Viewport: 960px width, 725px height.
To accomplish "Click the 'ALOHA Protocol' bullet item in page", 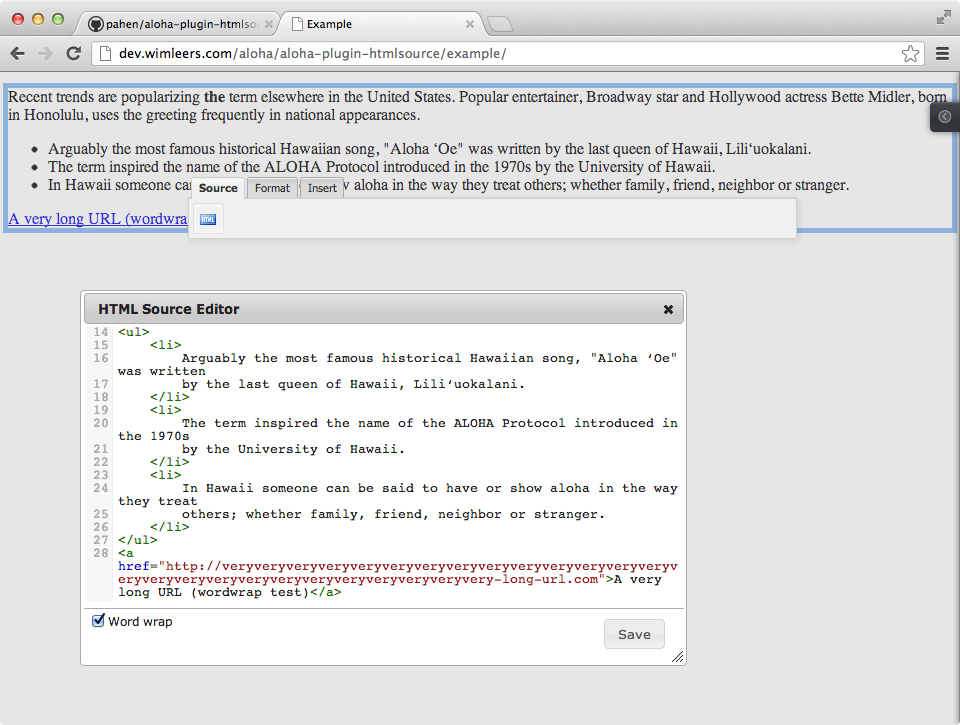I will click(381, 167).
